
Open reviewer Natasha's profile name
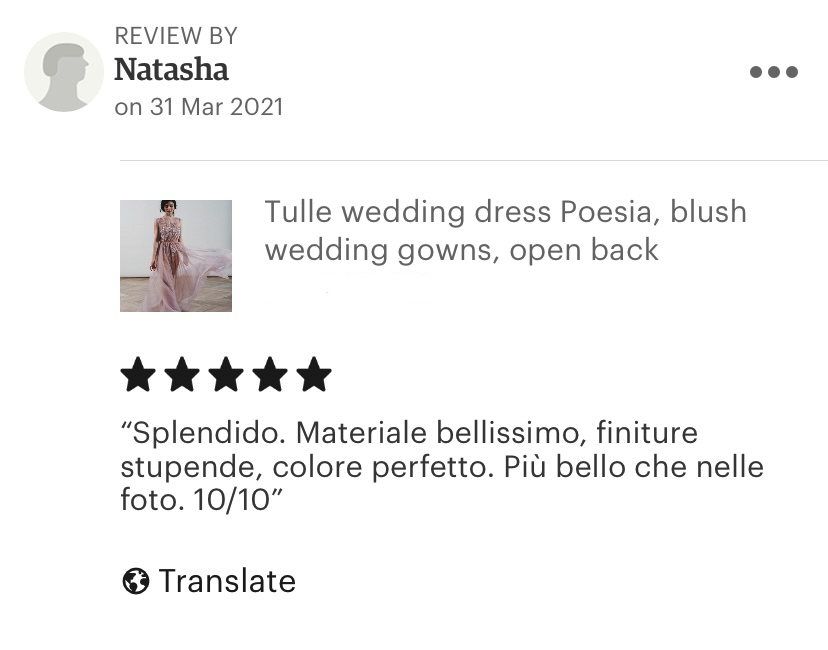[x=172, y=70]
